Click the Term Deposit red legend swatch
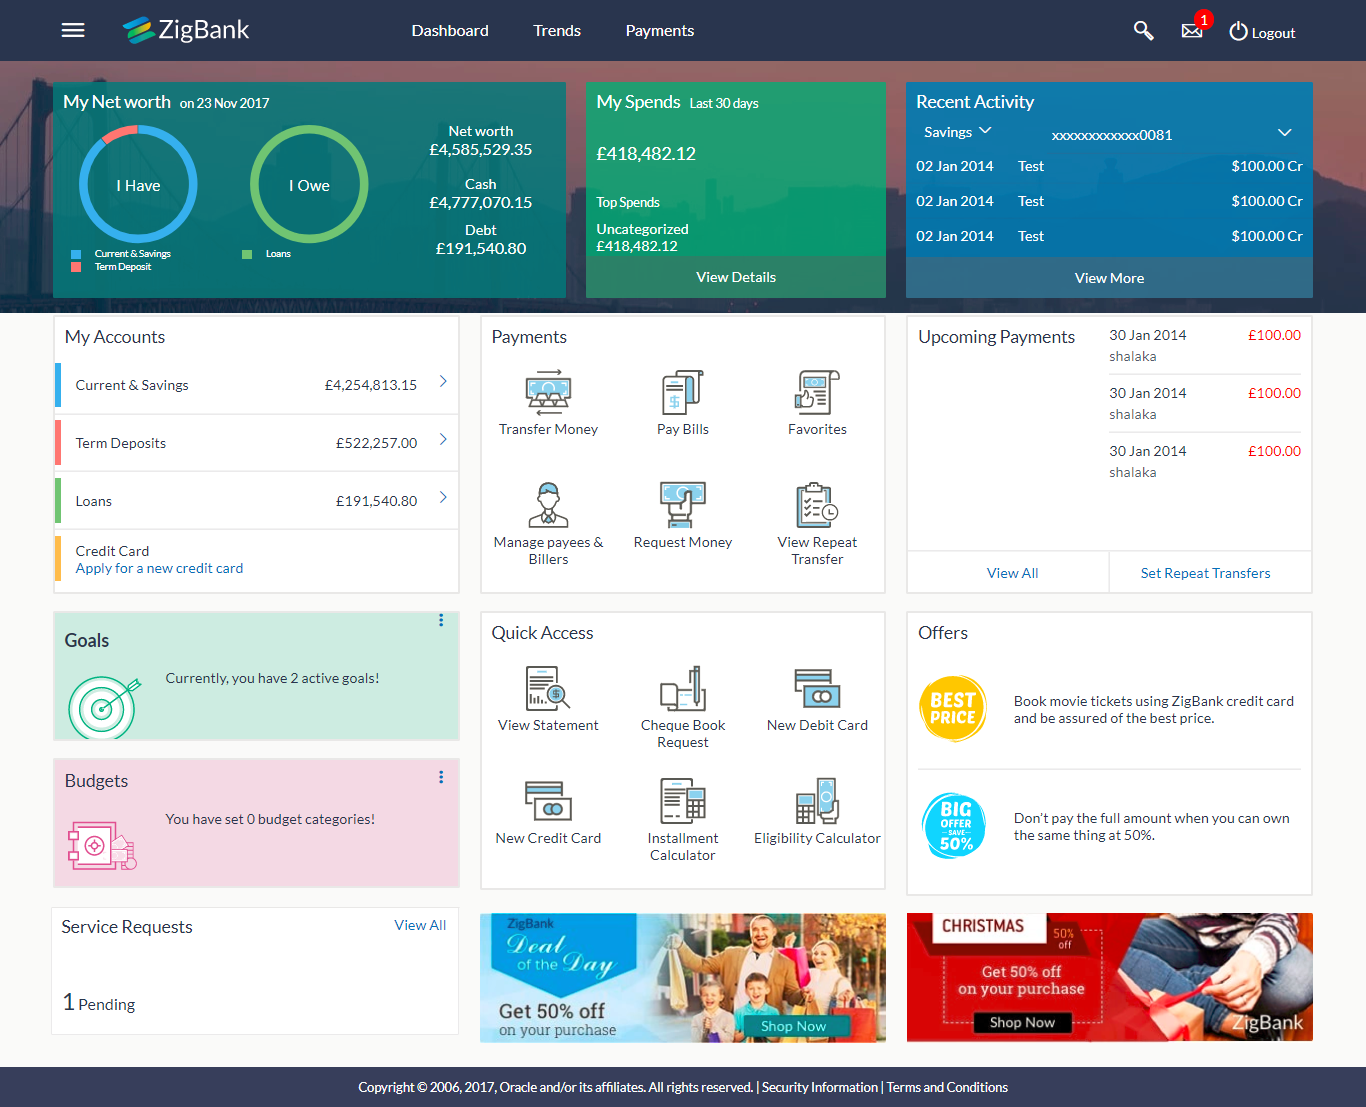Viewport: 1366px width, 1107px height. (76, 267)
